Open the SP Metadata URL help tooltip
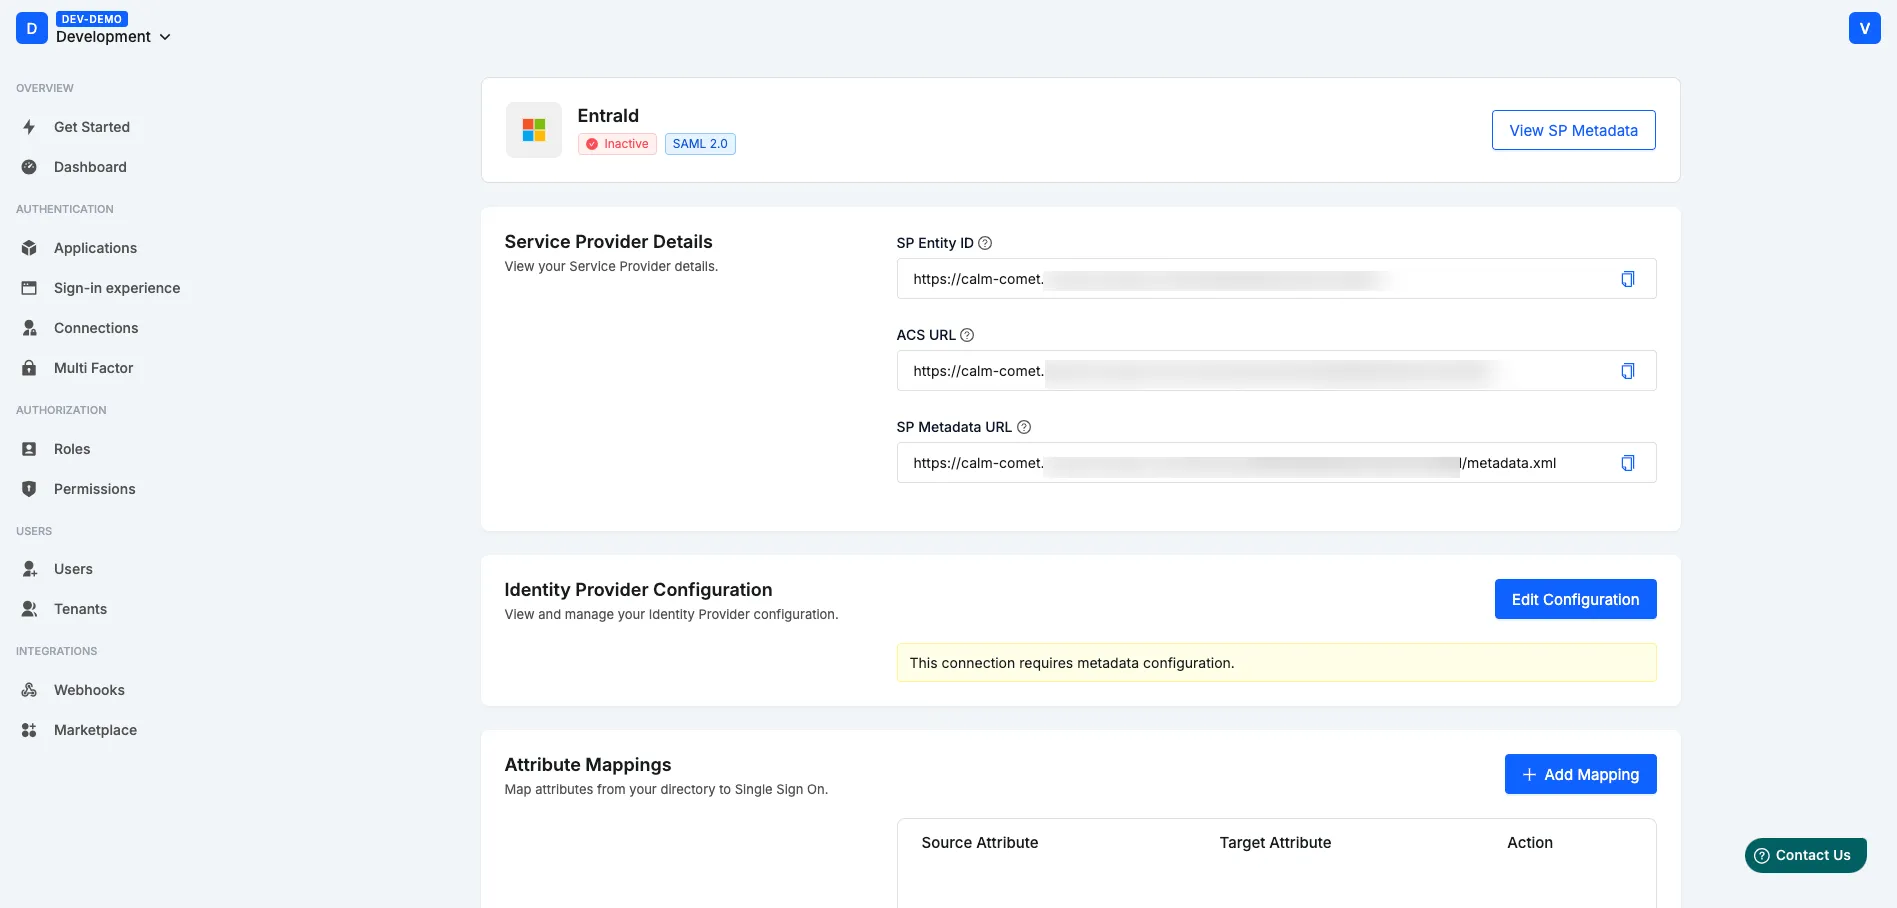 click(x=1023, y=426)
